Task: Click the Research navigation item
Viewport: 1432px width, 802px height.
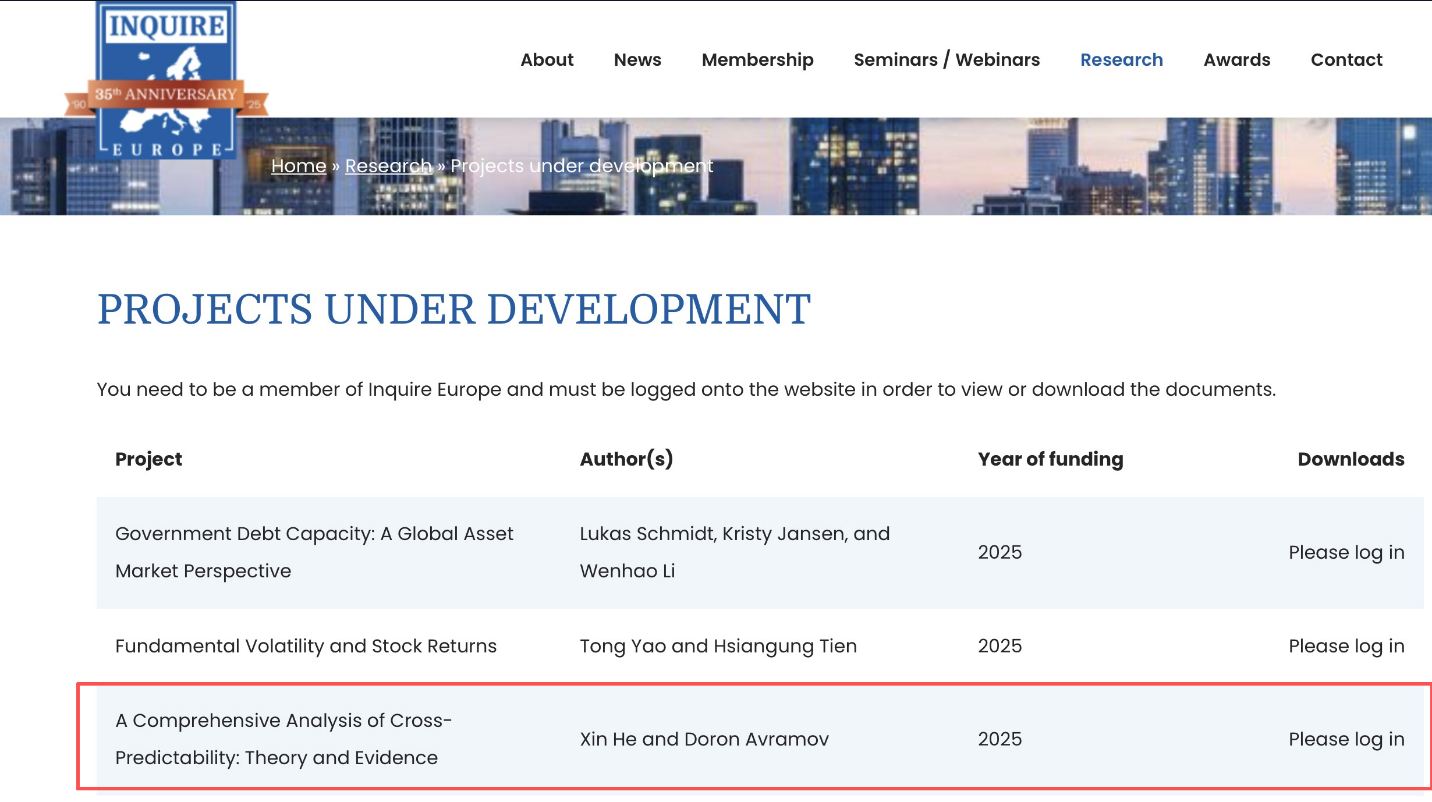Action: click(1121, 60)
